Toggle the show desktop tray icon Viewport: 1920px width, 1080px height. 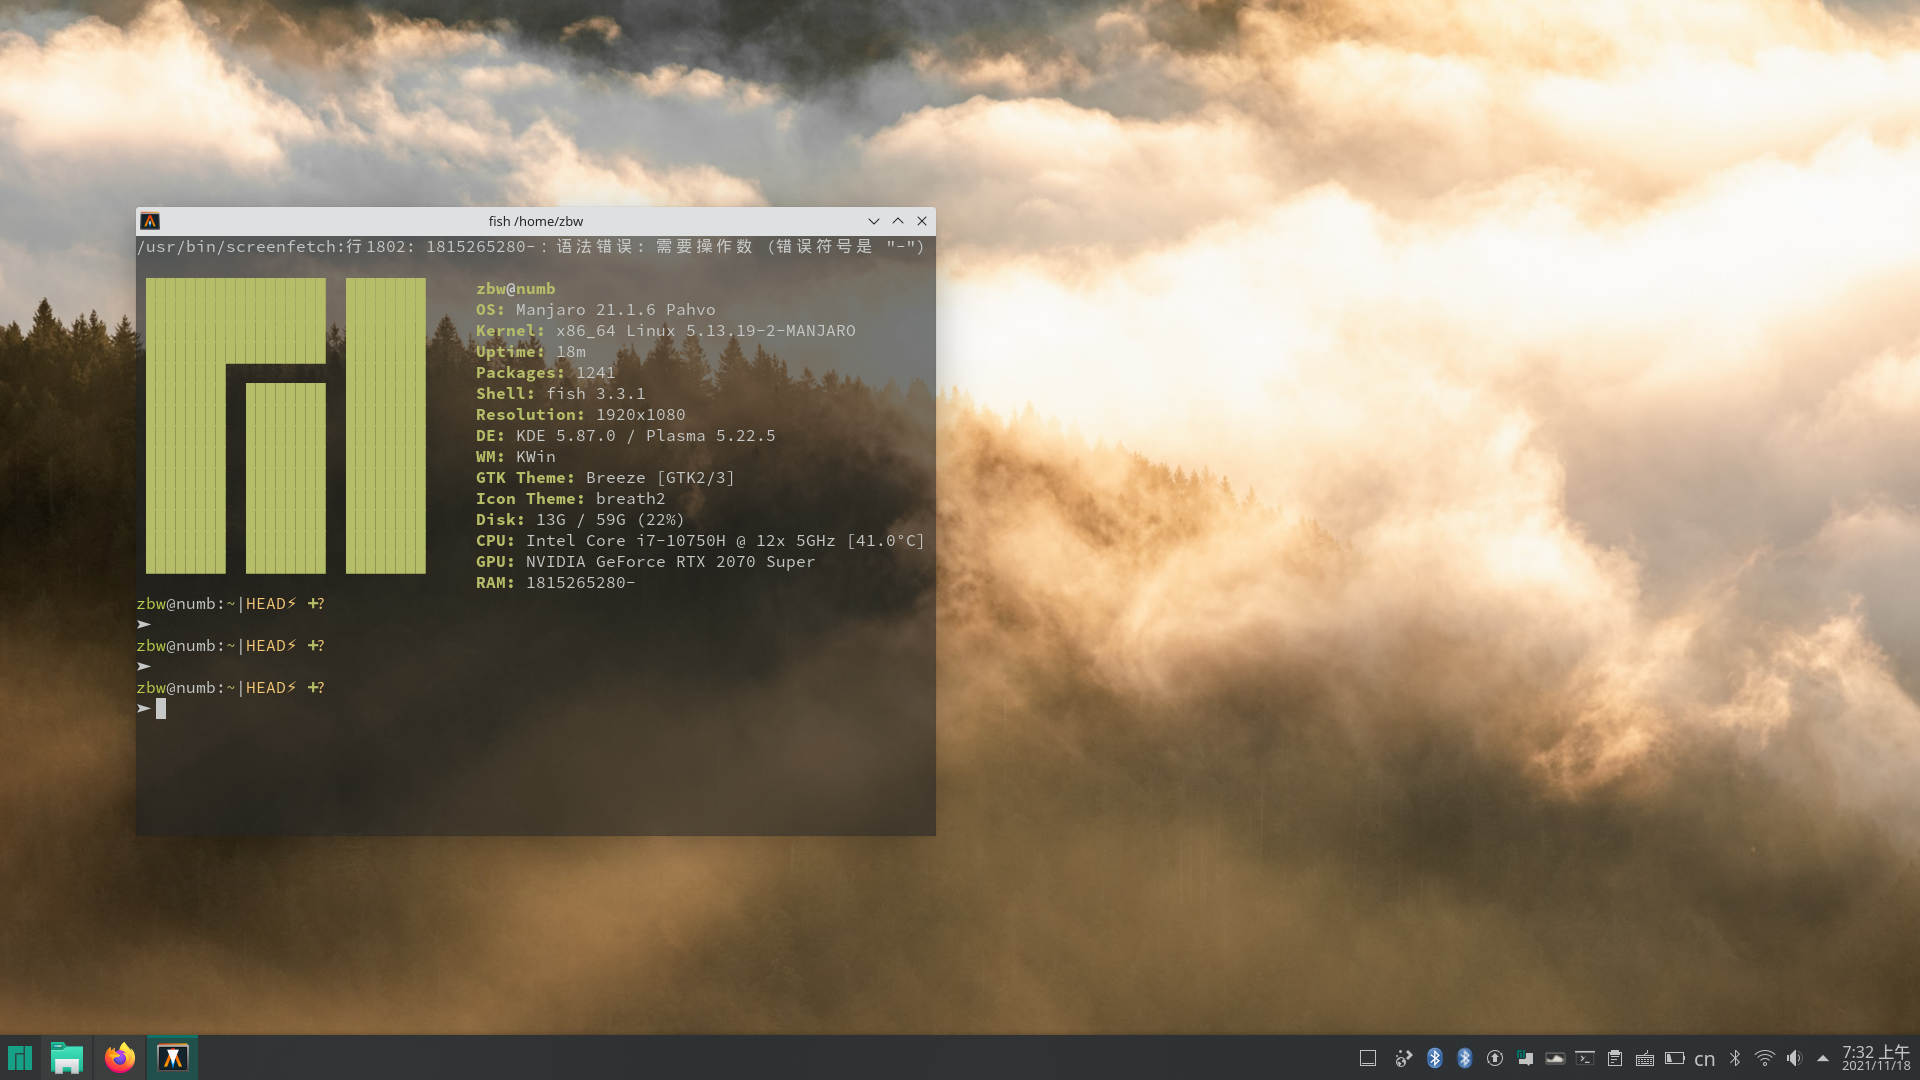pos(1368,1058)
